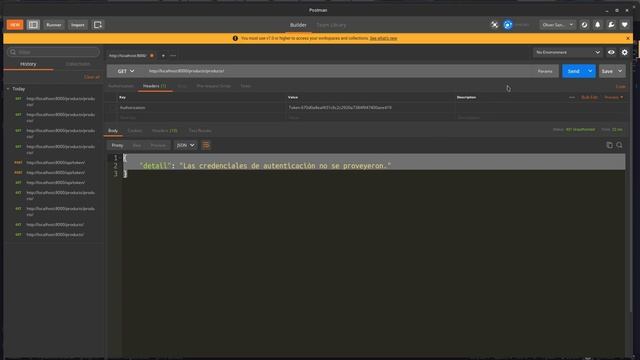Image resolution: width=640 pixels, height=360 pixels.
Task: Open the header columns ellipsis menu
Action: pos(571,98)
